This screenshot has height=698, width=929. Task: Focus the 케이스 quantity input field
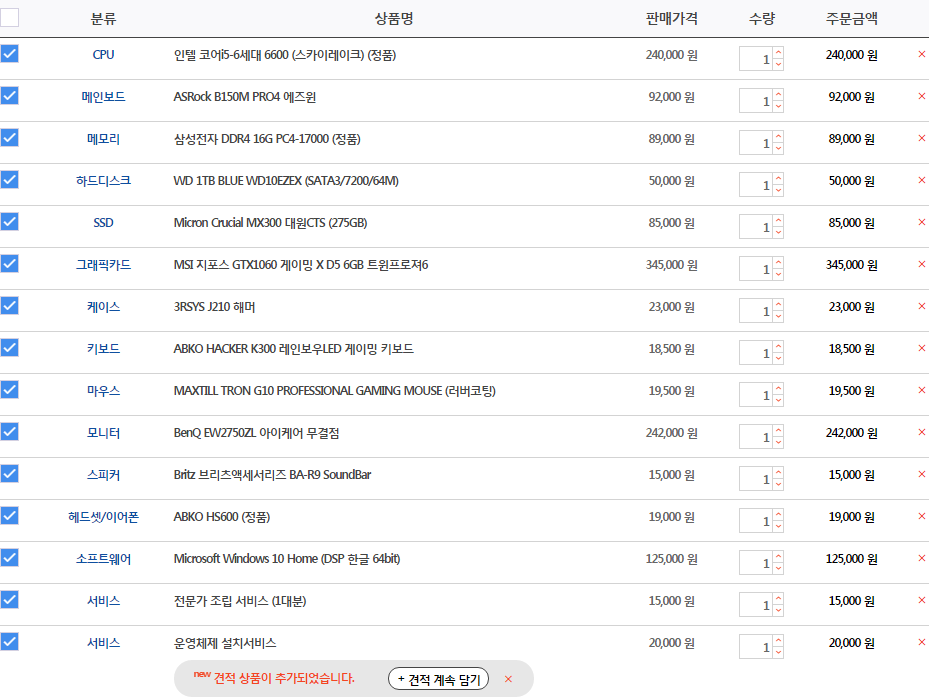756,310
